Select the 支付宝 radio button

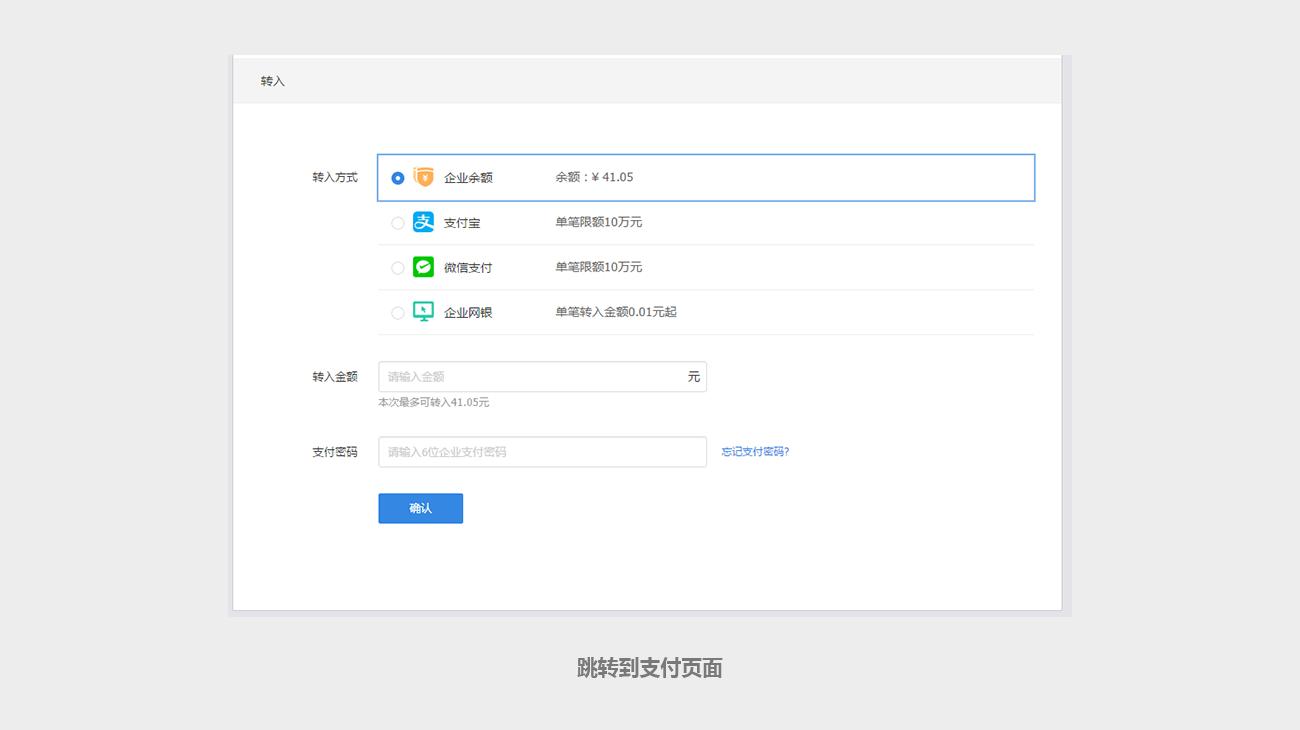[x=398, y=223]
